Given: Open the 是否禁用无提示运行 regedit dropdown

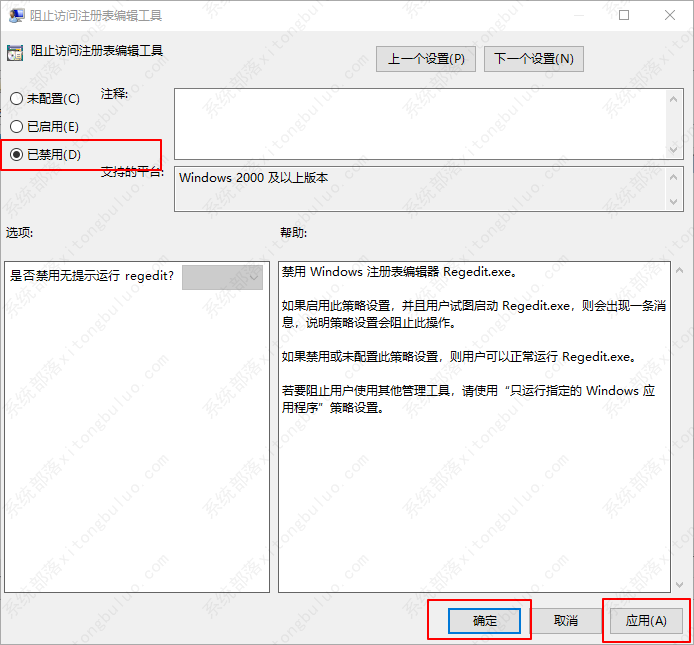Looking at the screenshot, I should pyautogui.click(x=222, y=277).
